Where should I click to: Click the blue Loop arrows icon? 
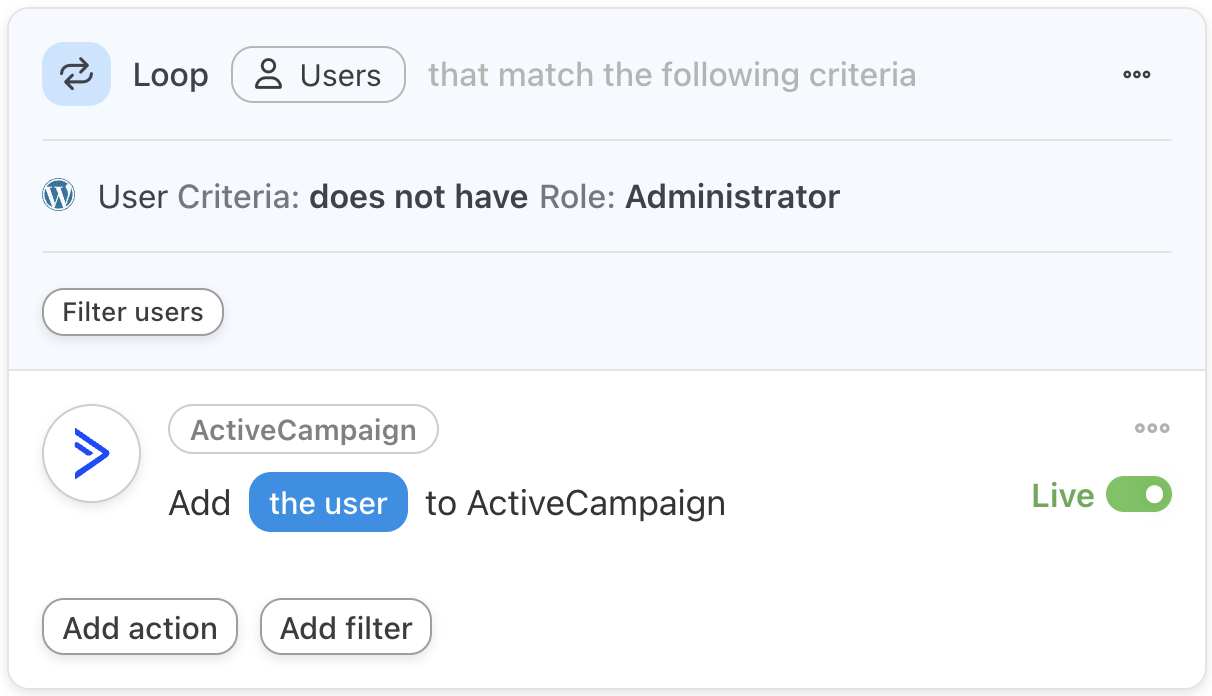click(76, 74)
